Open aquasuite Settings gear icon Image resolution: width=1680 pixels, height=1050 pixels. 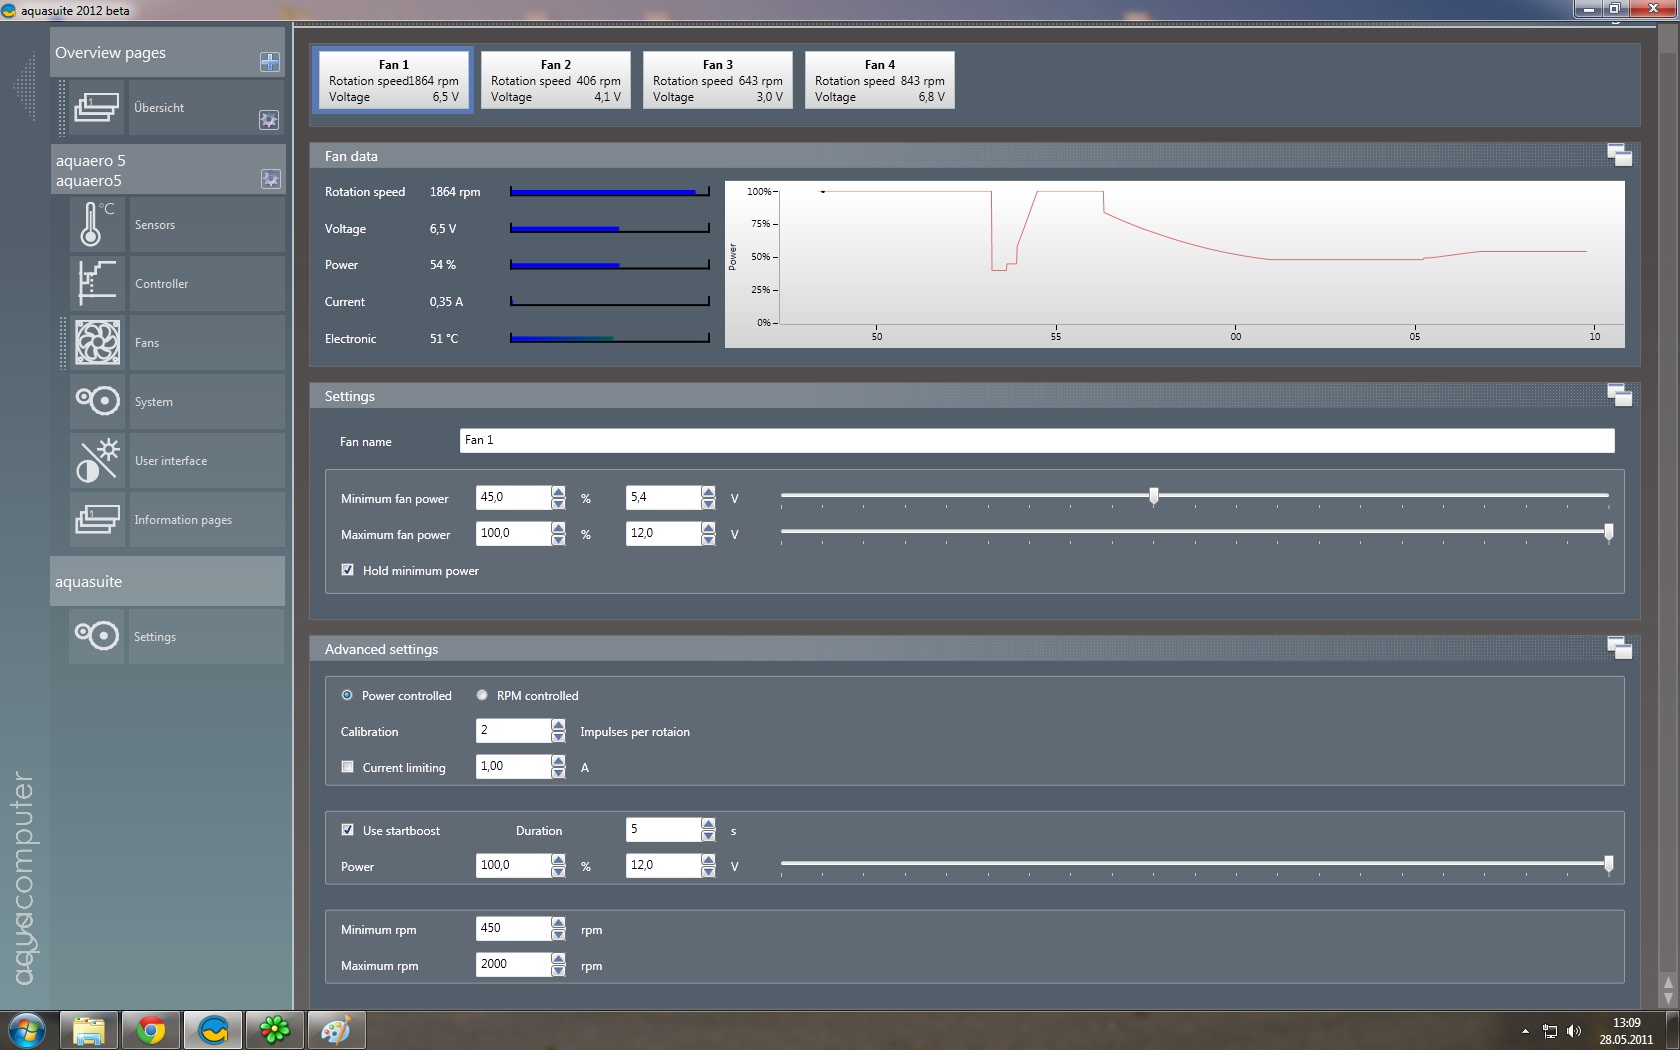(x=97, y=636)
